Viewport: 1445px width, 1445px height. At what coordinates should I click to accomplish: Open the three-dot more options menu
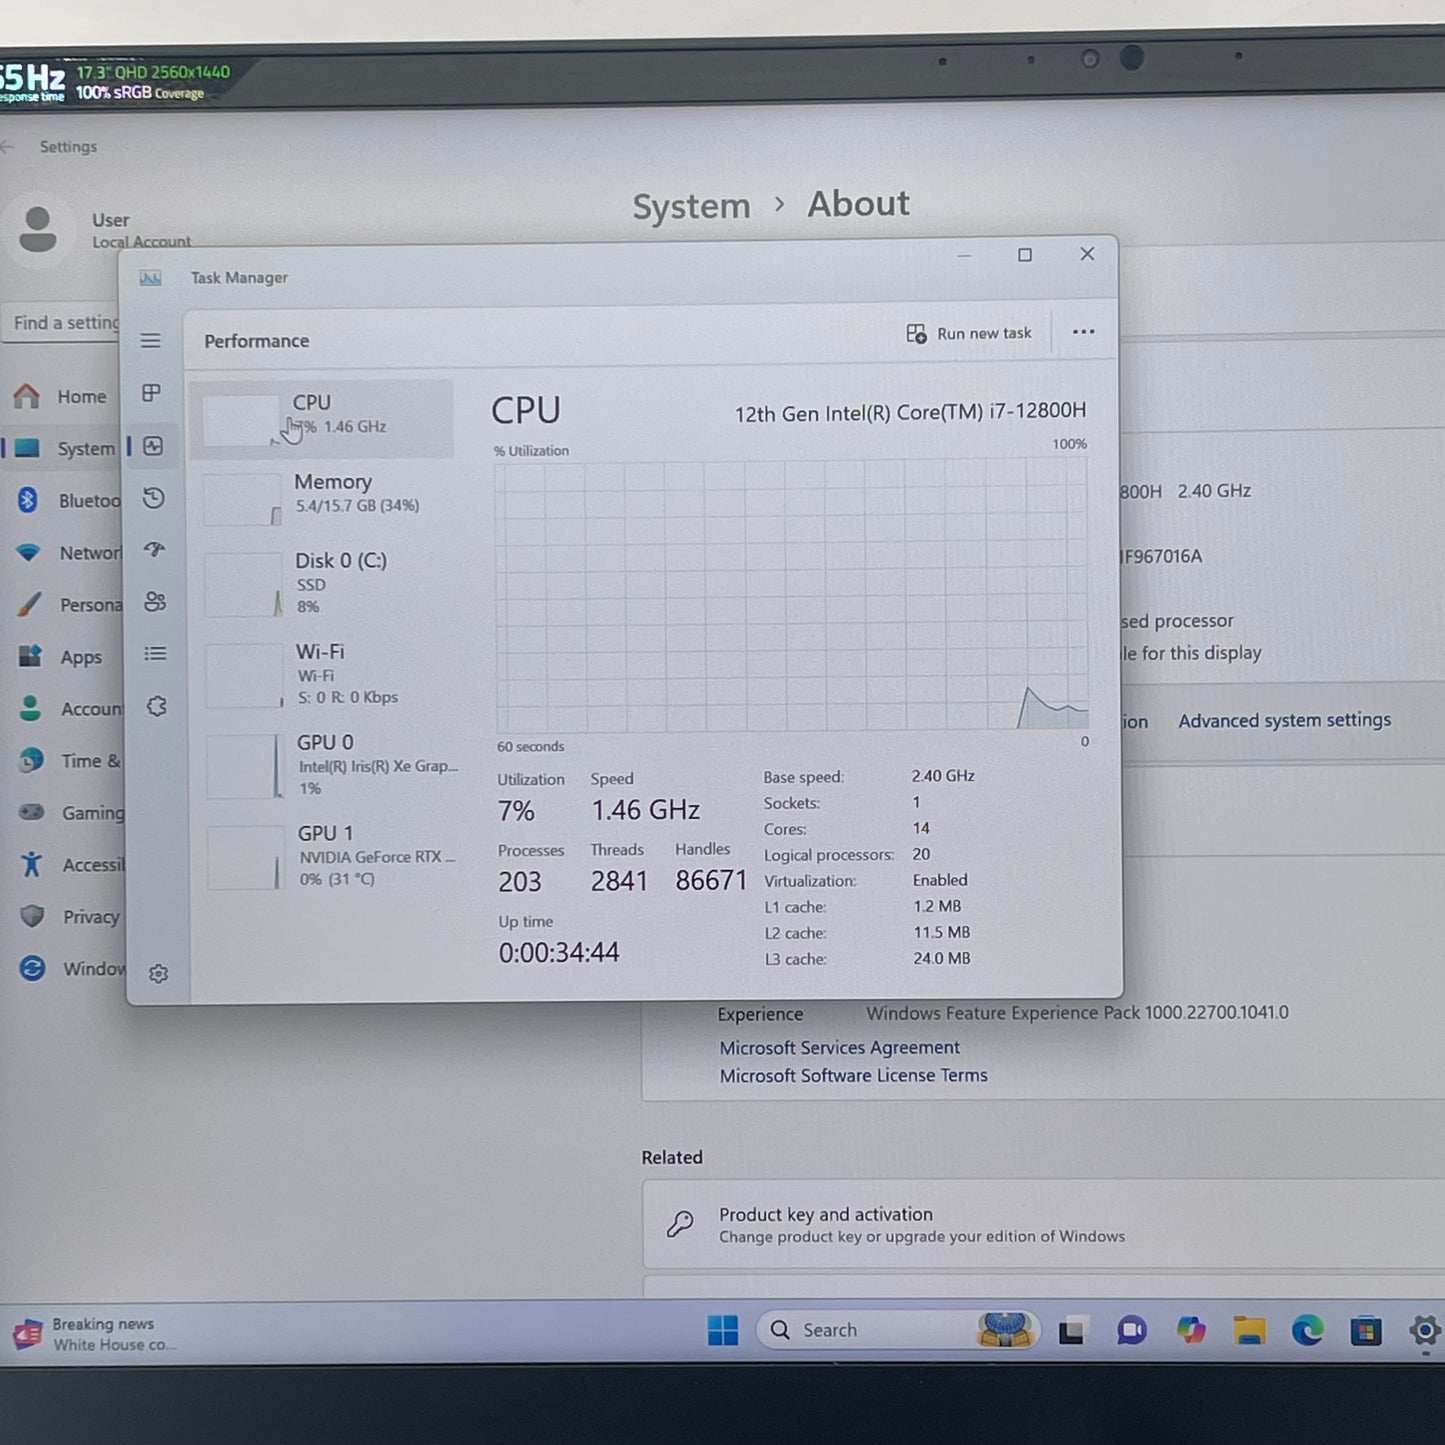tap(1083, 332)
